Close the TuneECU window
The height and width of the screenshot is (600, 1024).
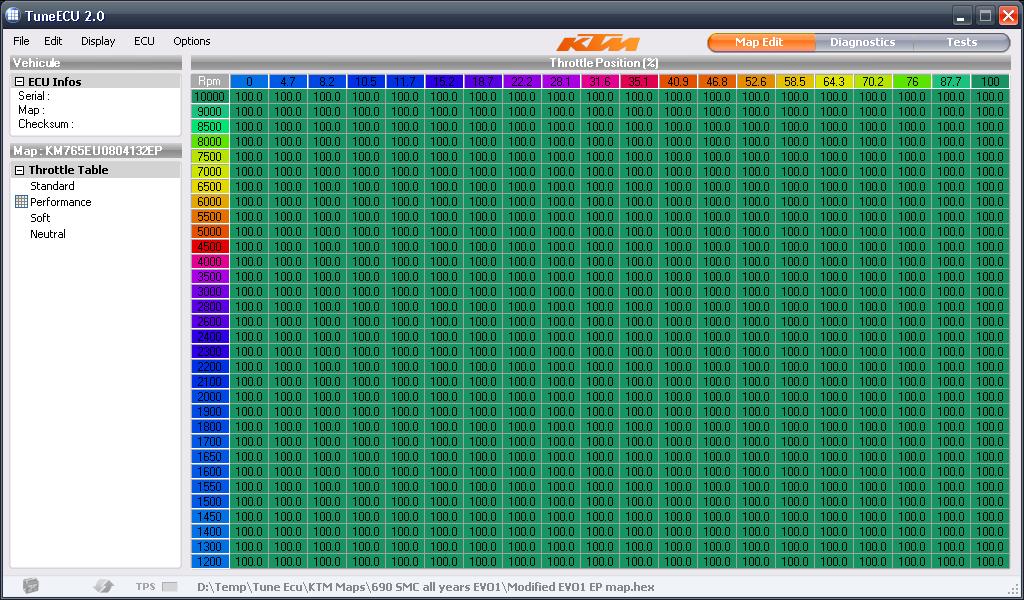1008,16
